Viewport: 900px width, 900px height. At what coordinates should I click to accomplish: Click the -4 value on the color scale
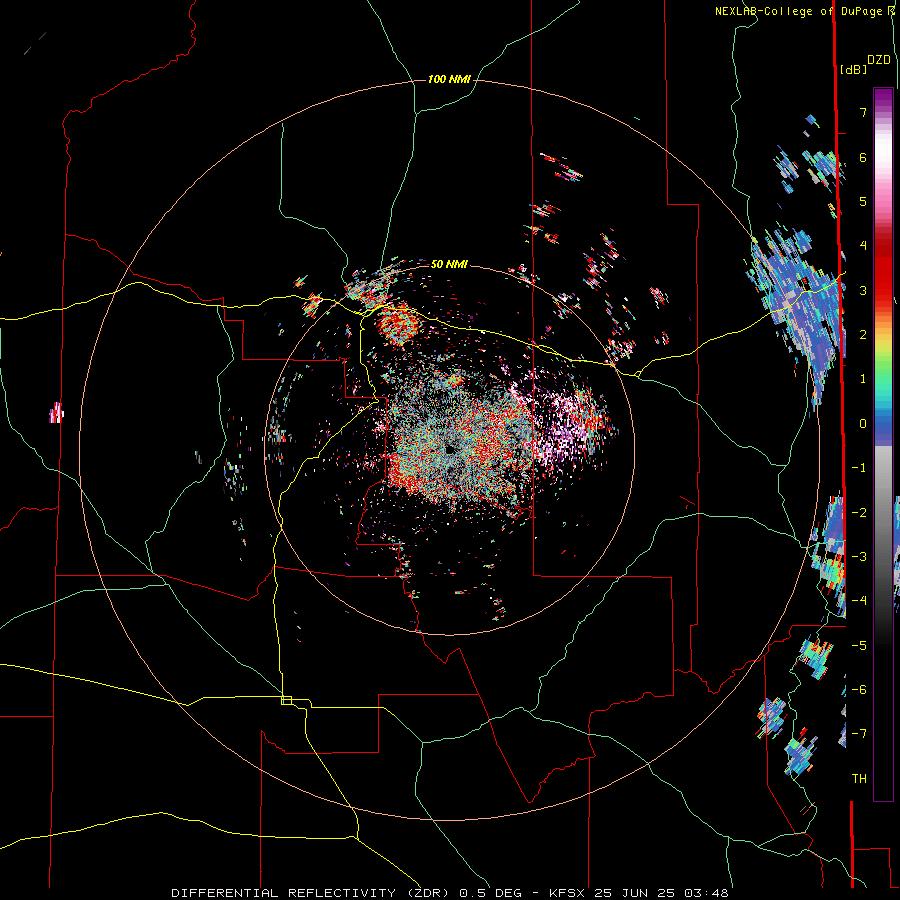pyautogui.click(x=859, y=601)
